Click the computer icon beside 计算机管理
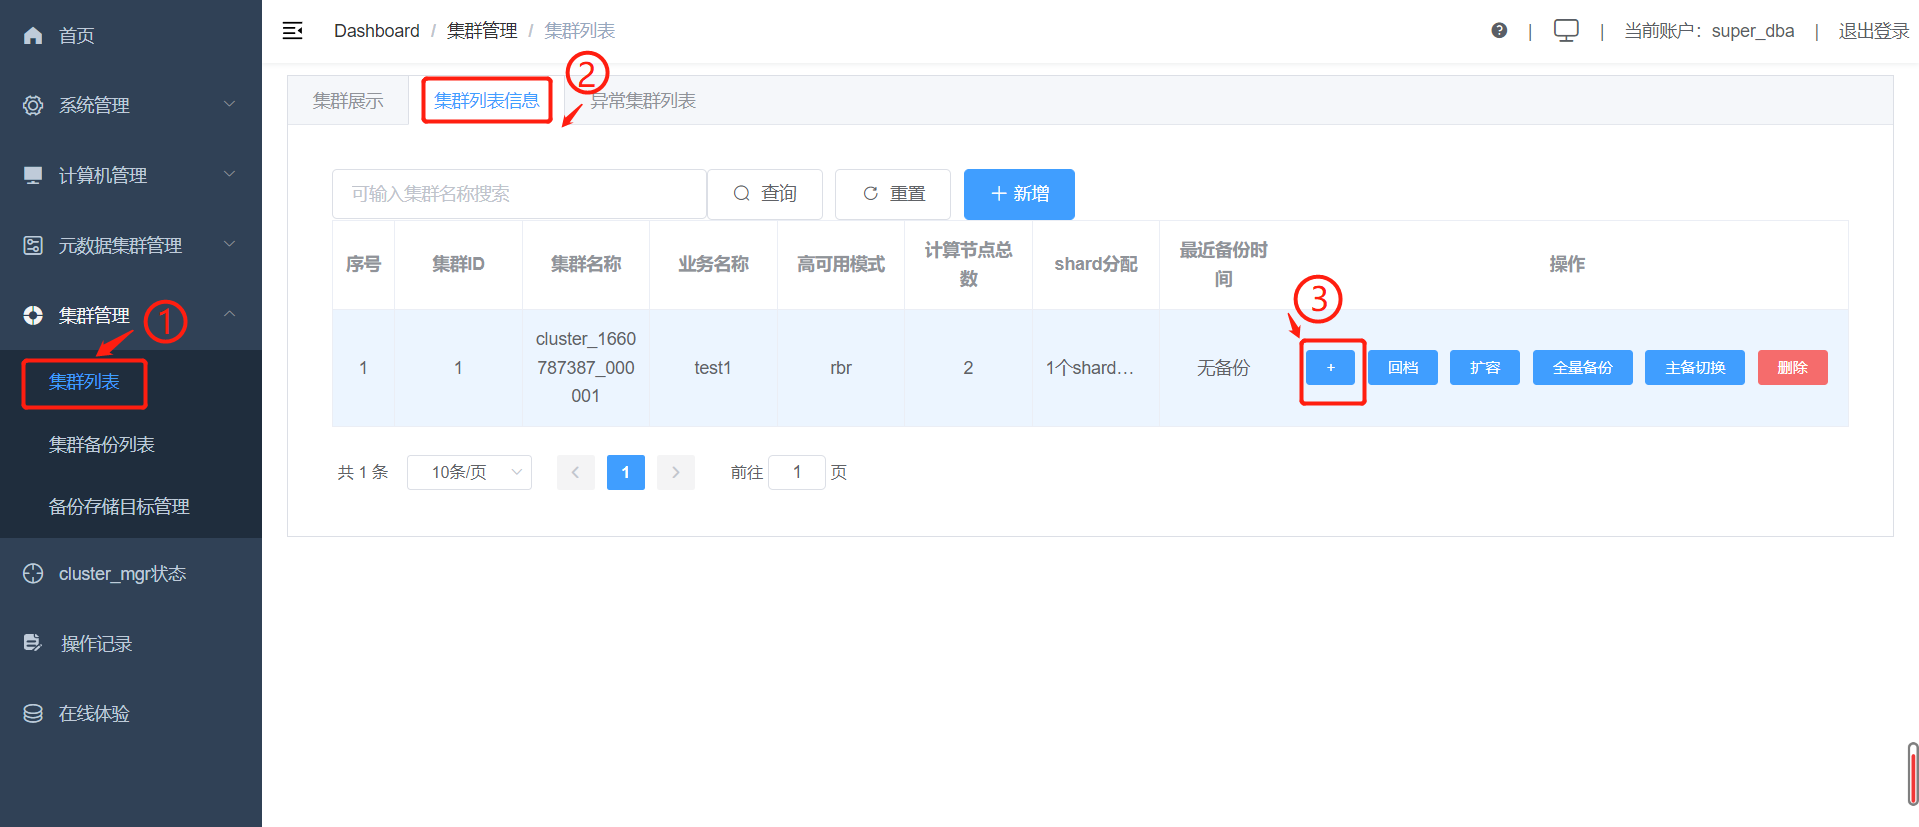The height and width of the screenshot is (827, 1919). tap(33, 175)
